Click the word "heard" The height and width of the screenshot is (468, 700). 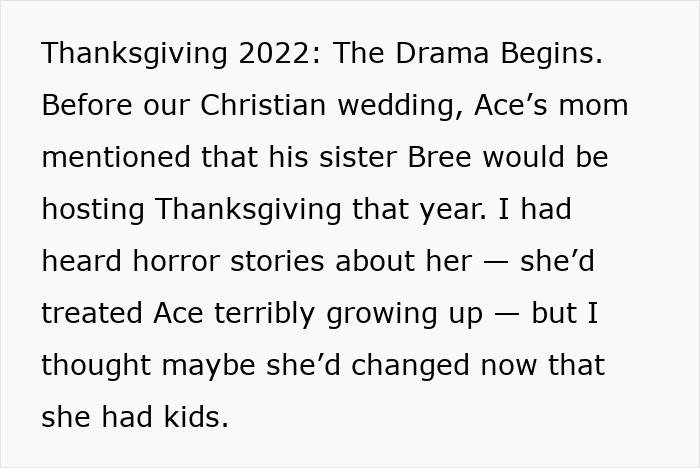[82, 261]
